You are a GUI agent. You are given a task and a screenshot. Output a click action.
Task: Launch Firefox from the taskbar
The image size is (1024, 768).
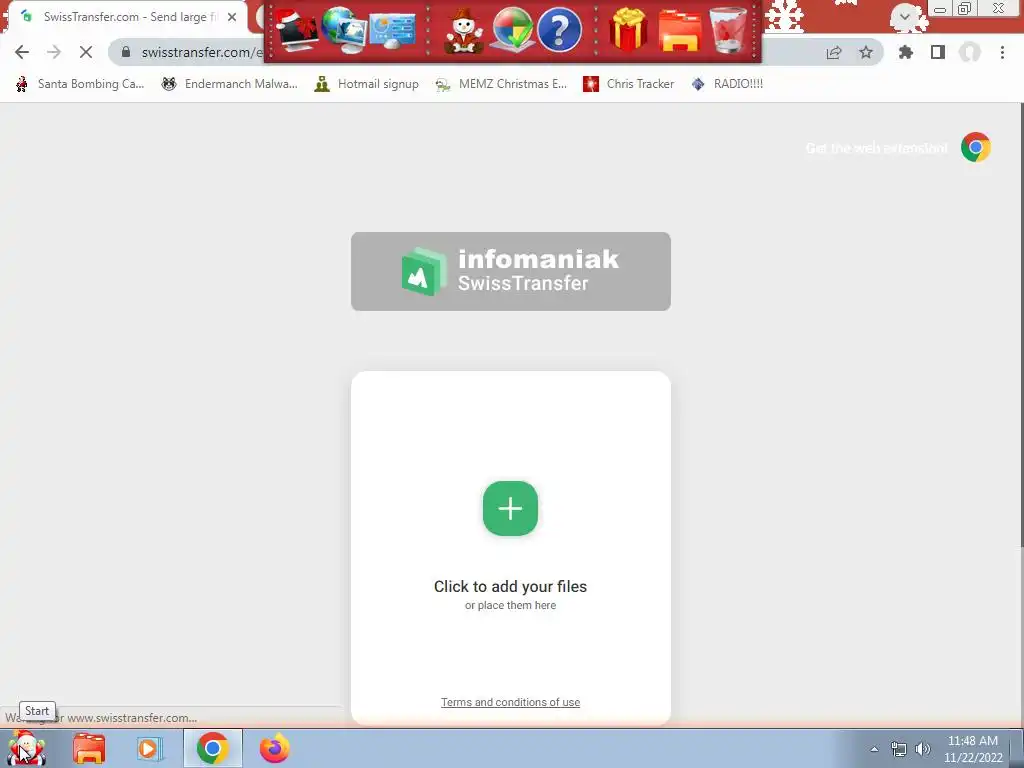coord(274,748)
